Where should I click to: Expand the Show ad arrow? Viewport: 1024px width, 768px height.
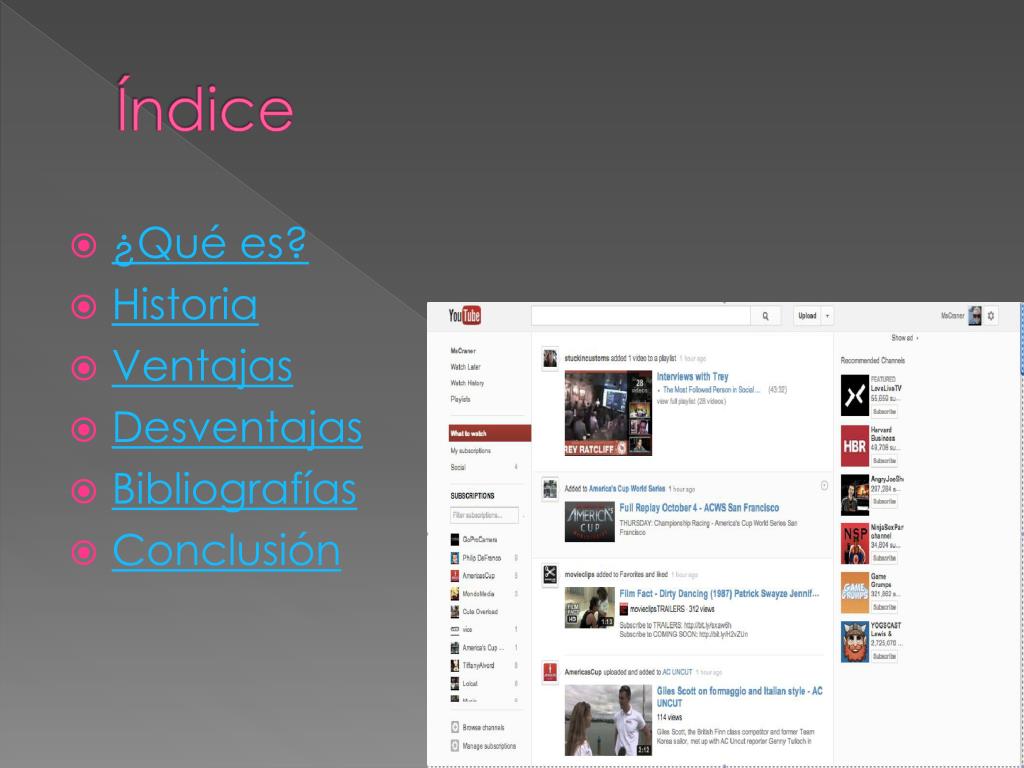918,338
